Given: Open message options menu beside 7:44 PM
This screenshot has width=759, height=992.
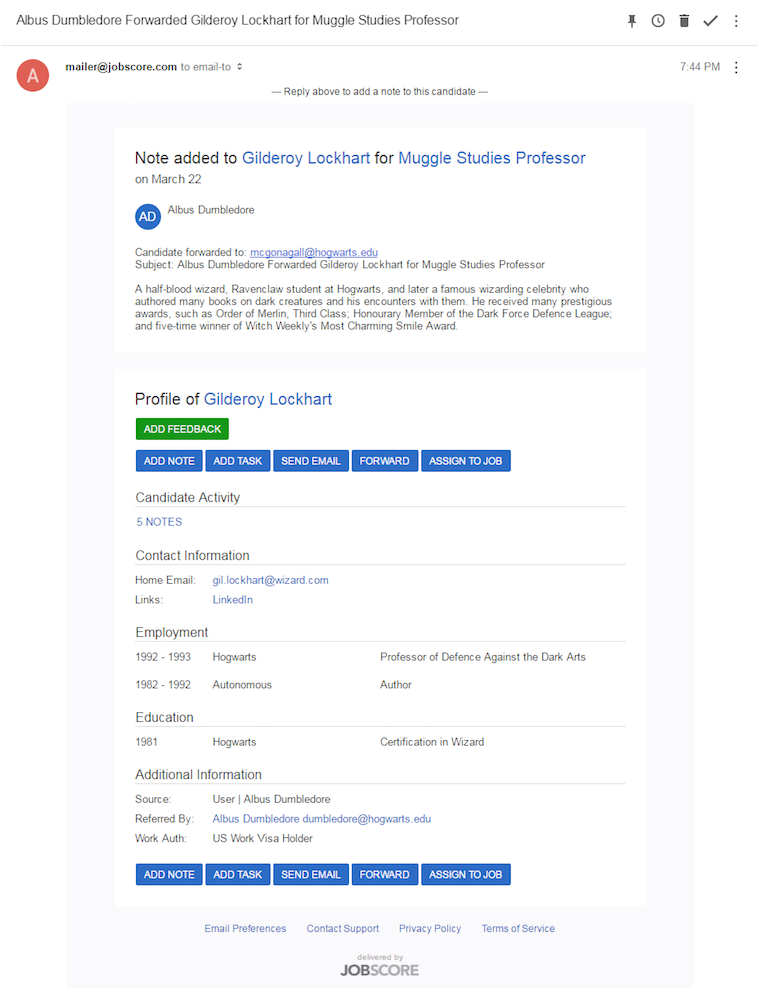Looking at the screenshot, I should [x=736, y=67].
